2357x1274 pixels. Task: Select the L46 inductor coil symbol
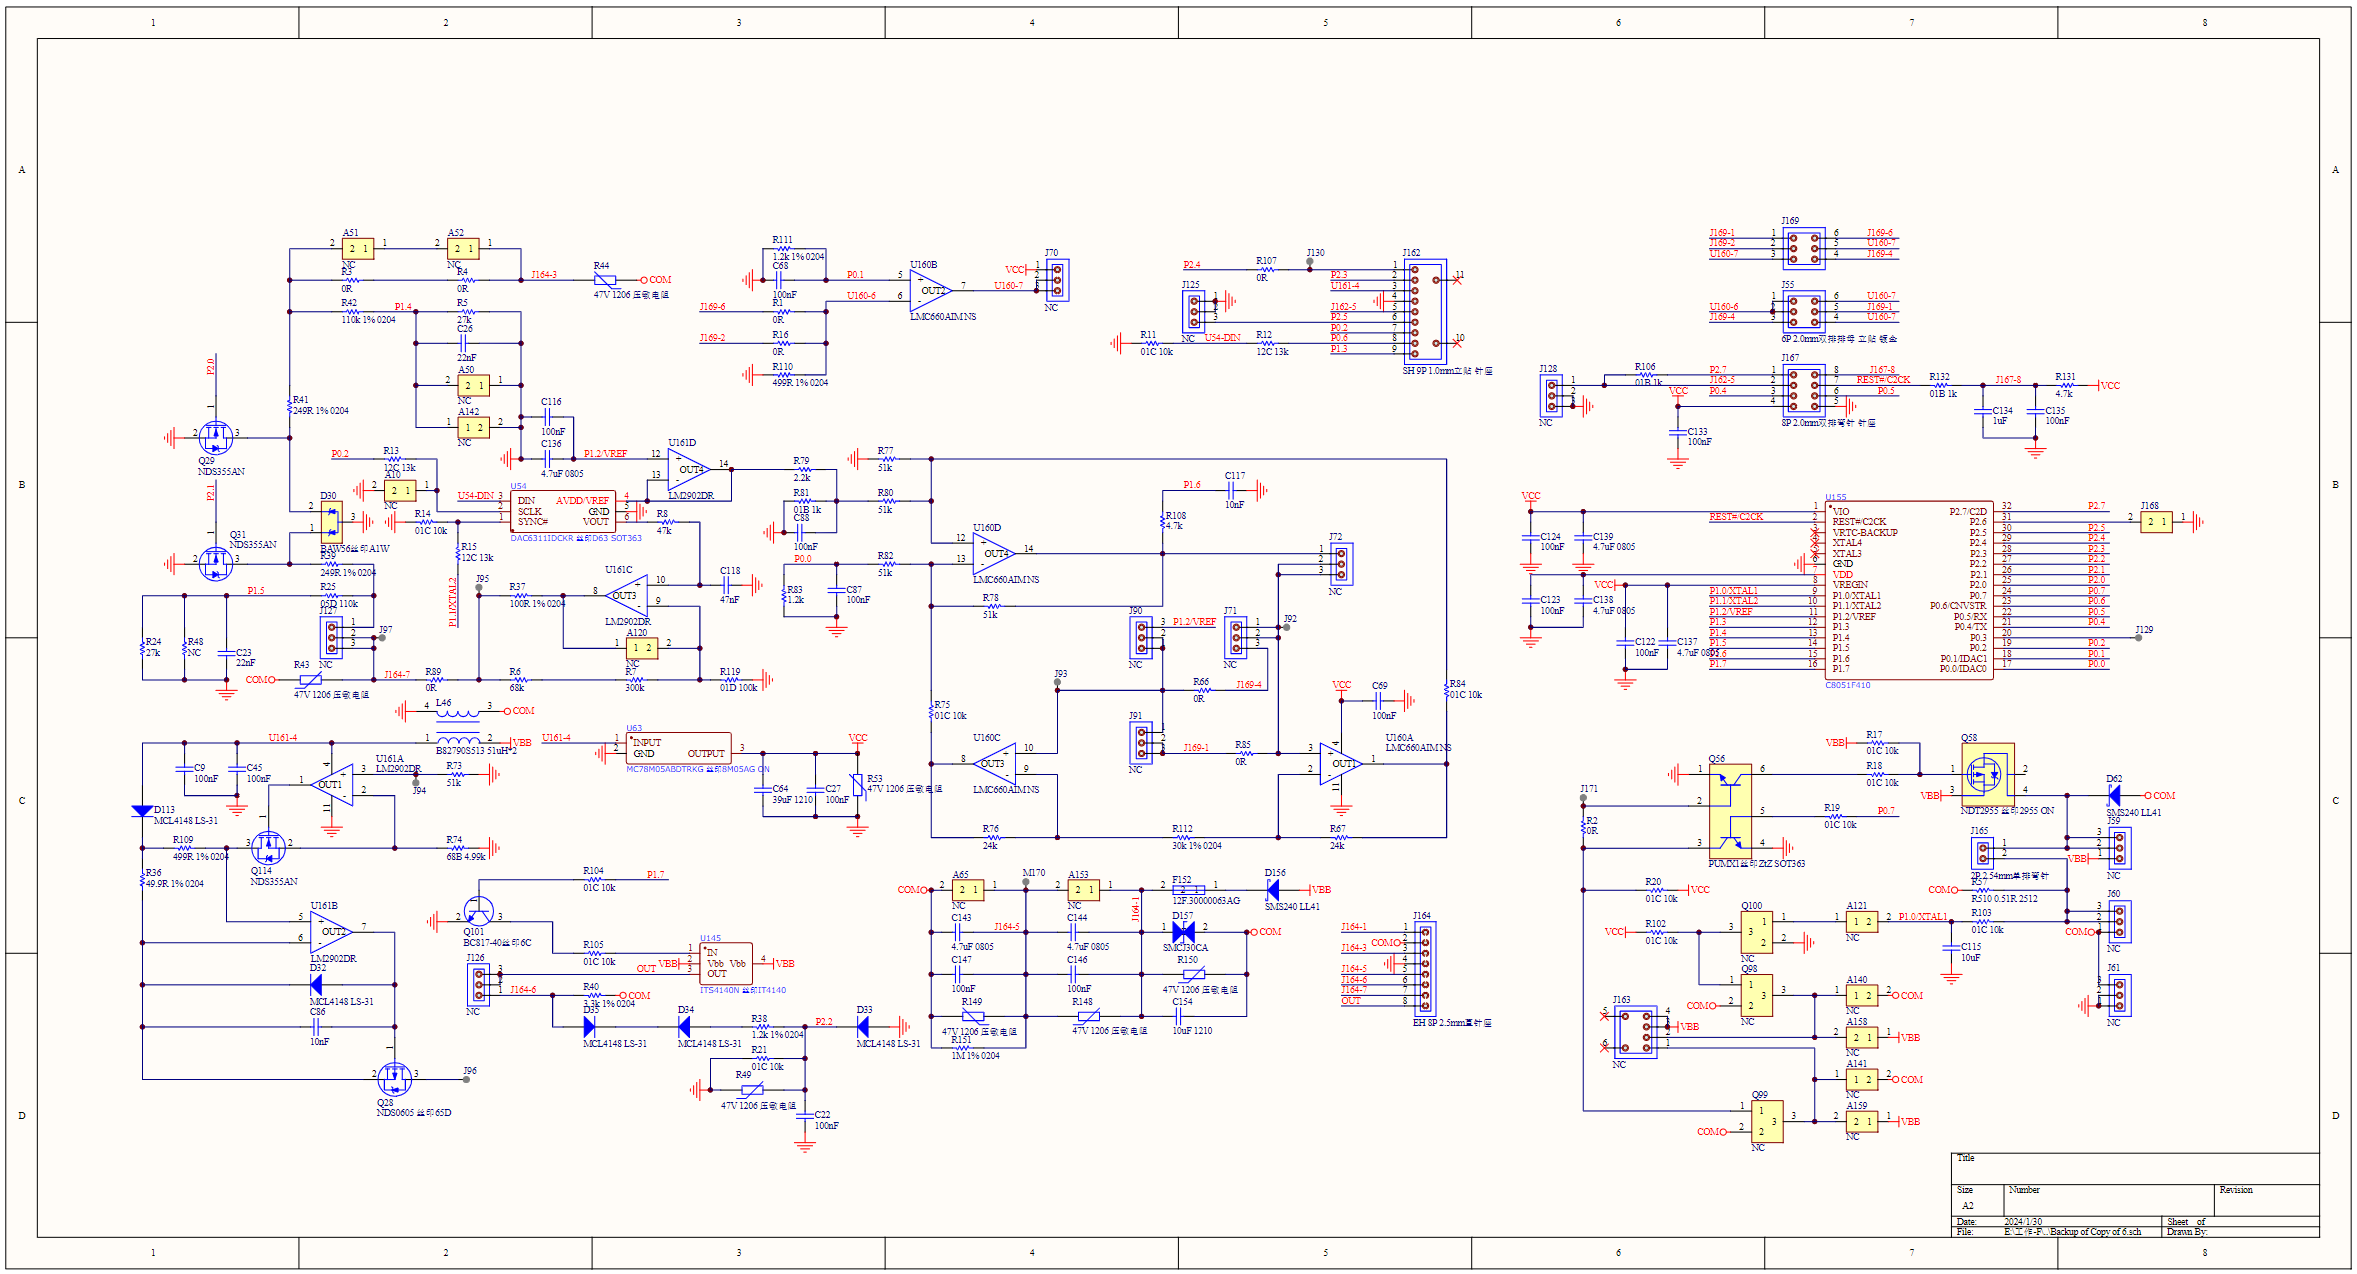tap(457, 713)
